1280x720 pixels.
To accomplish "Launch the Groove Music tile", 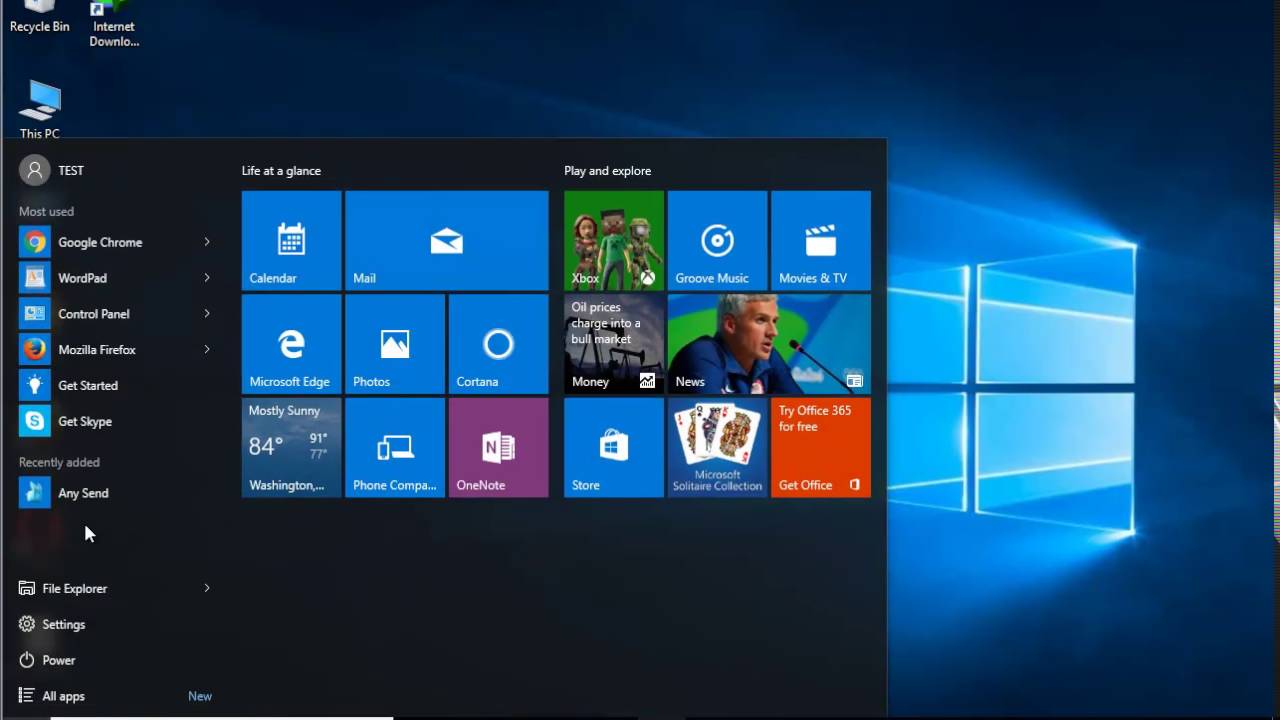I will [x=717, y=240].
